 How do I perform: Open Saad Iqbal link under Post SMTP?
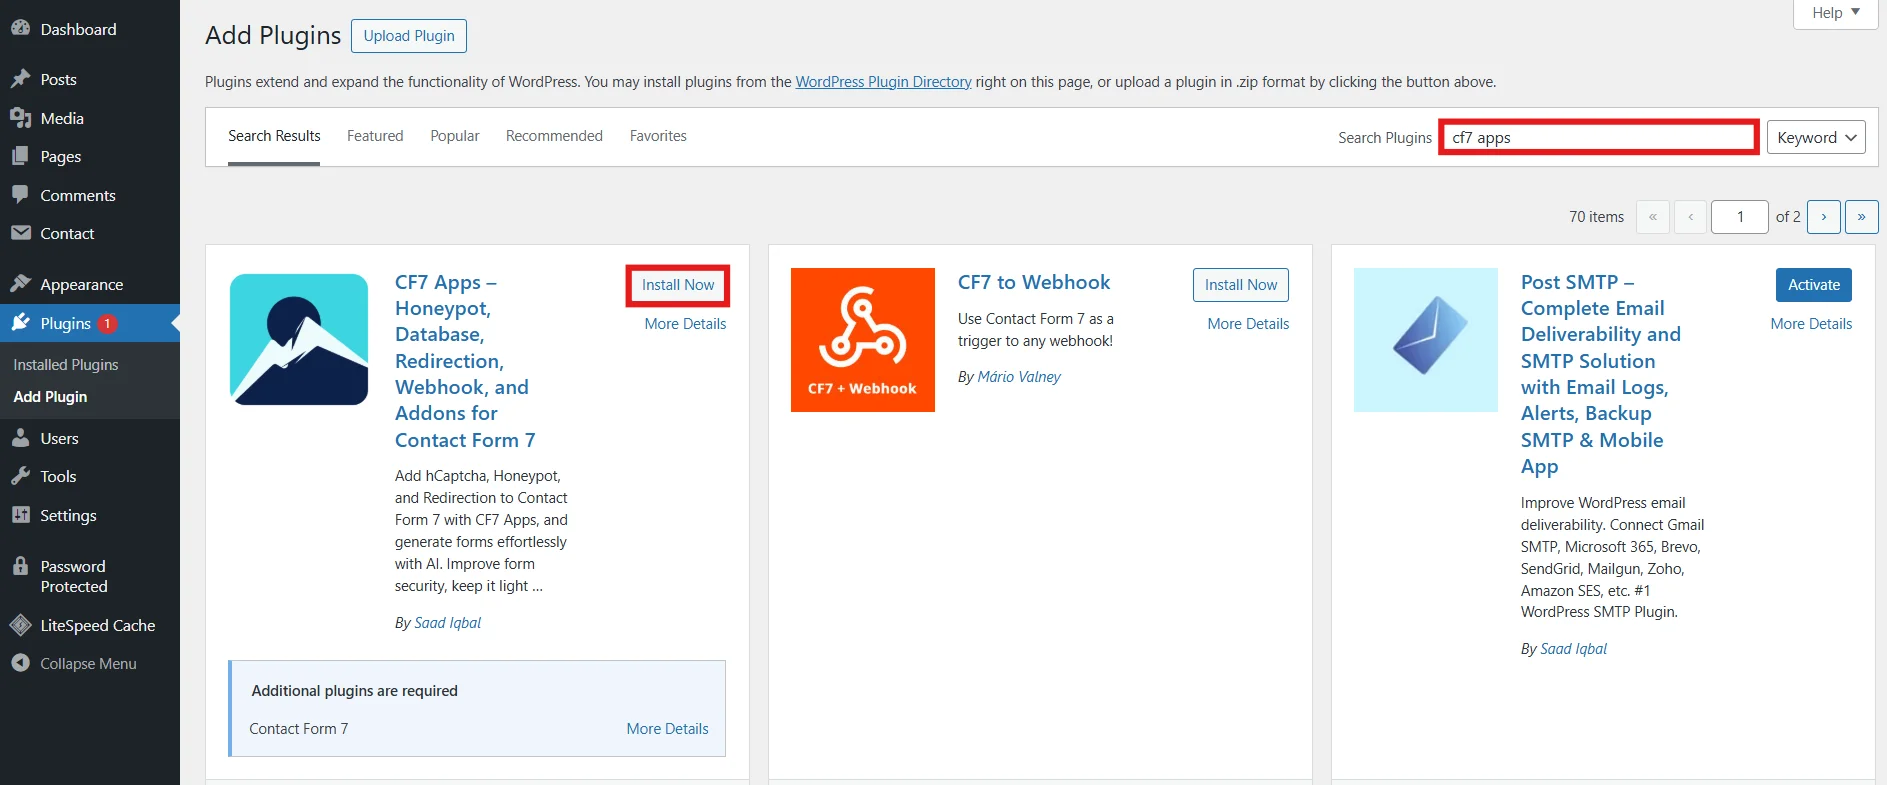click(1573, 649)
